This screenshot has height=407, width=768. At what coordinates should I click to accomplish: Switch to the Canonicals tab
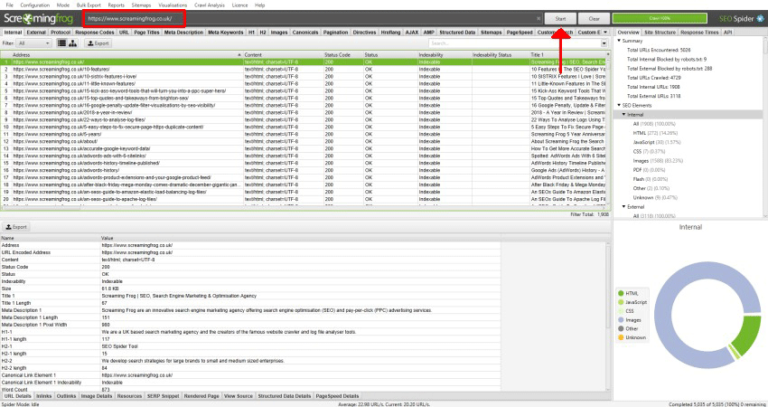305,32
